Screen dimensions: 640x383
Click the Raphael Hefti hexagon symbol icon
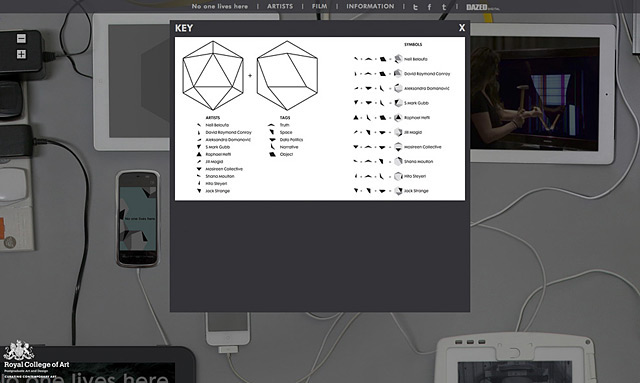[x=398, y=118]
